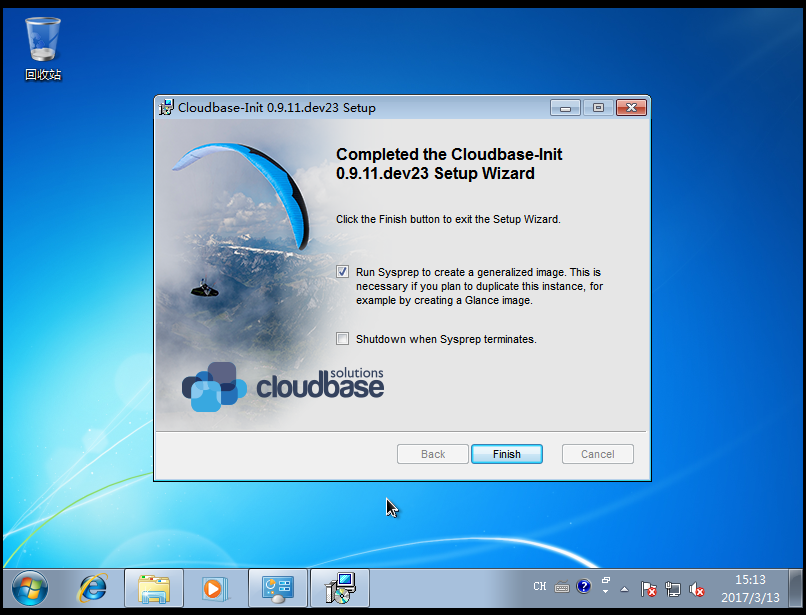Image resolution: width=806 pixels, height=615 pixels.
Task: Click the network connection tray icon
Action: [x=672, y=589]
